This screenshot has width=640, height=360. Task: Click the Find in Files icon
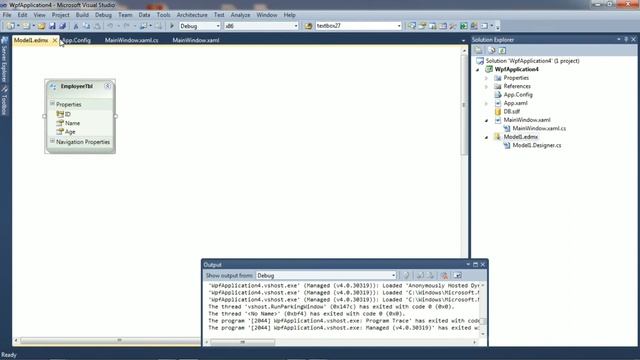(x=308, y=26)
